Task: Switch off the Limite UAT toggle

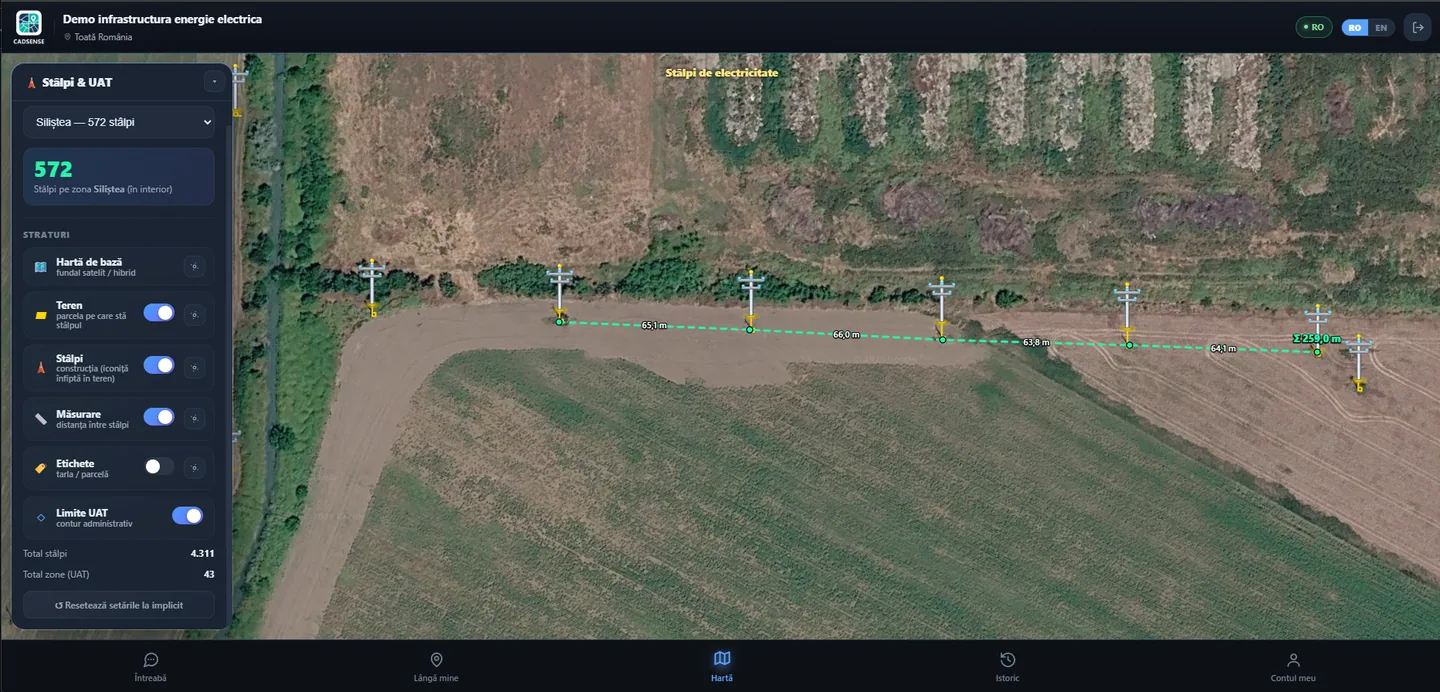Action: click(x=187, y=515)
